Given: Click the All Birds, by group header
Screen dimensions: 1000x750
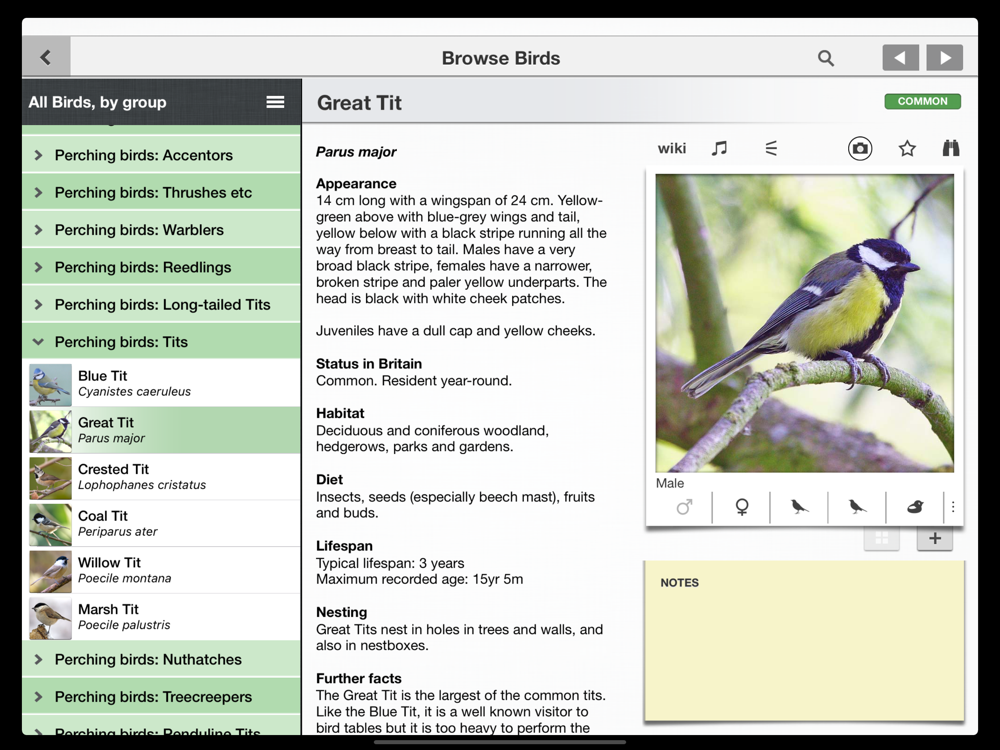Looking at the screenshot, I should click(98, 102).
